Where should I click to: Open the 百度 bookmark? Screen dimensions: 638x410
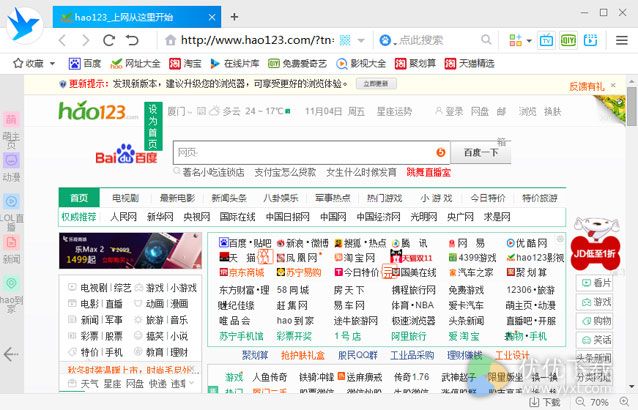(85, 63)
